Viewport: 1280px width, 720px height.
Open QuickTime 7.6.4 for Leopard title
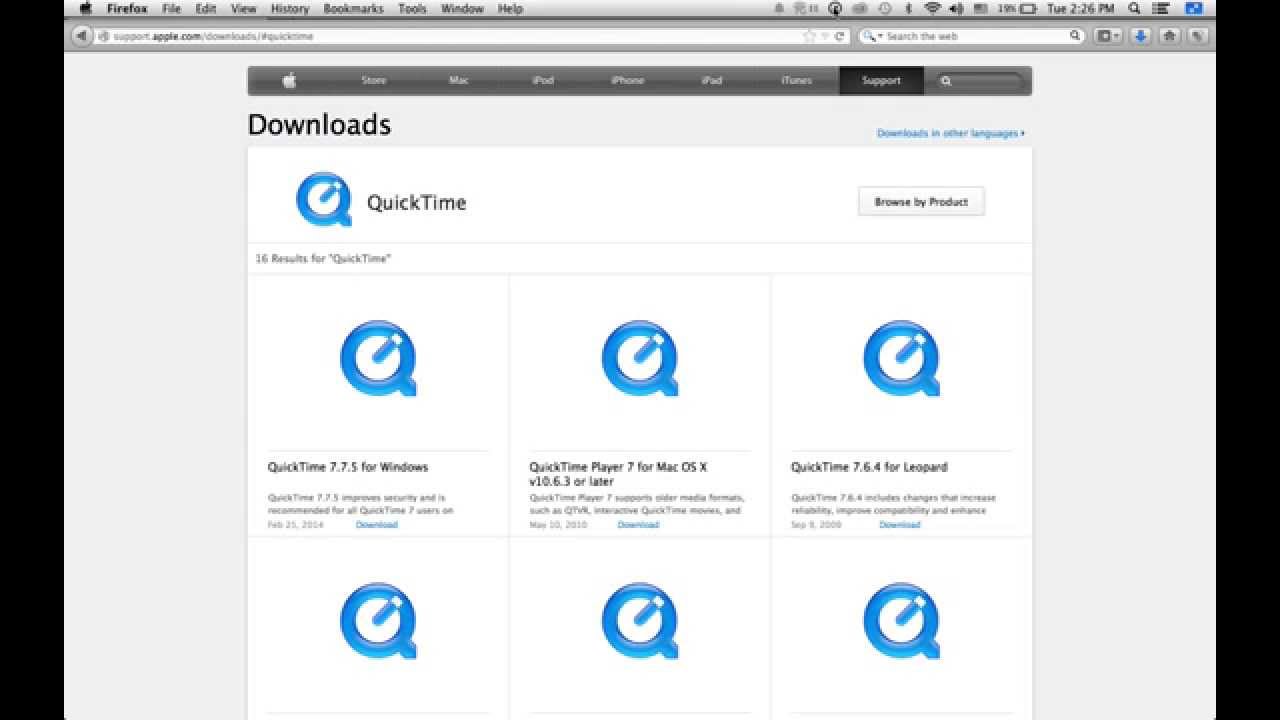[x=869, y=467]
